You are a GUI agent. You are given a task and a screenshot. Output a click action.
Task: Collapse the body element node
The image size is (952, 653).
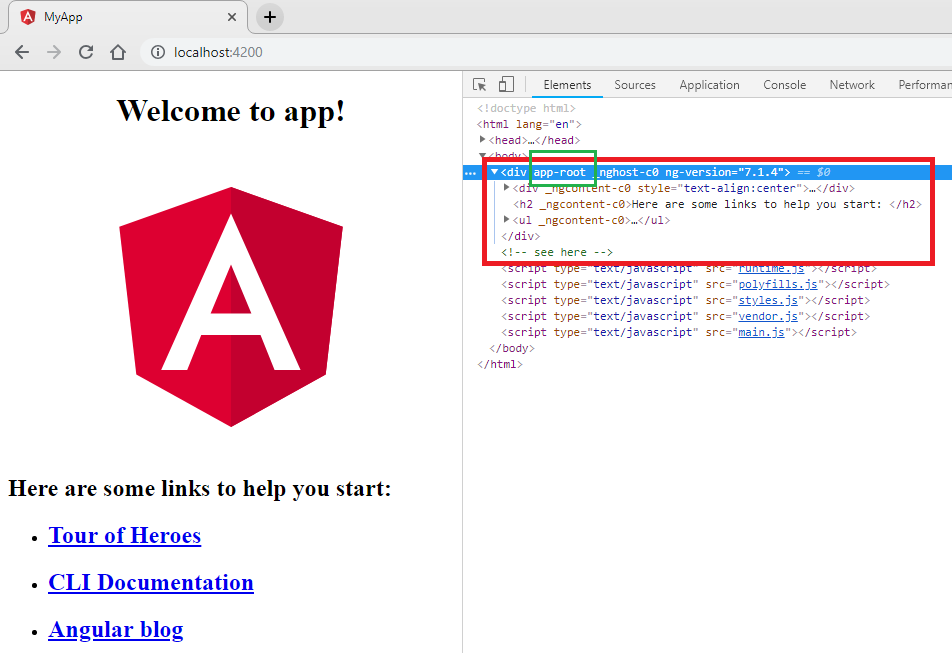tap(483, 155)
